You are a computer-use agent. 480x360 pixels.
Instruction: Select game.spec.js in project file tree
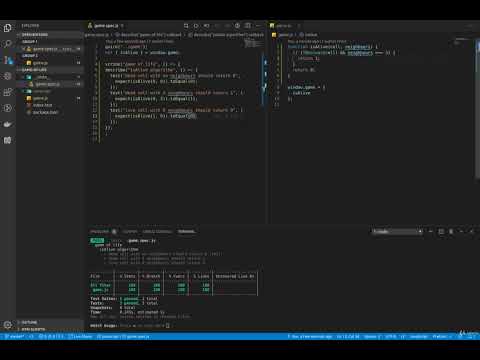point(50,84)
